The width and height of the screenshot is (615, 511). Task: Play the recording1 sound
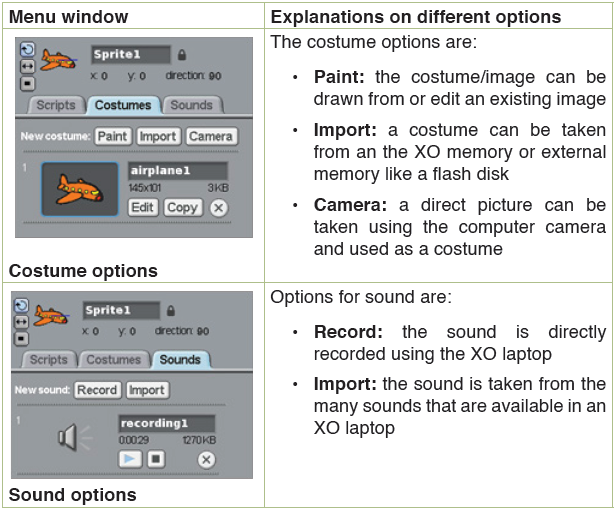click(x=130, y=459)
